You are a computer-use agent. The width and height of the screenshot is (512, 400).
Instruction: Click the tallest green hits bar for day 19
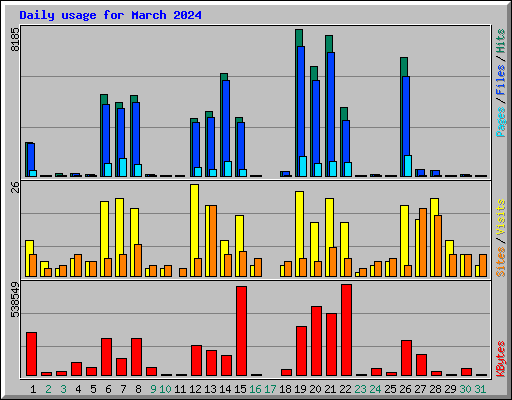299,38
